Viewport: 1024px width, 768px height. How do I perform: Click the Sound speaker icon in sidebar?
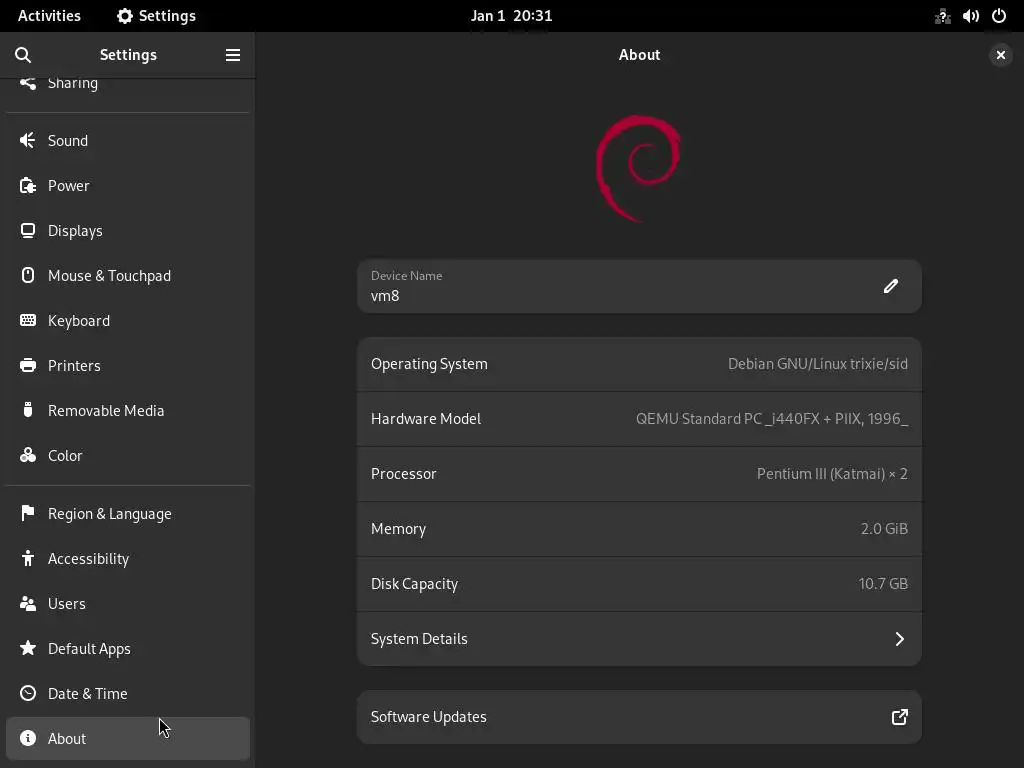coord(27,140)
